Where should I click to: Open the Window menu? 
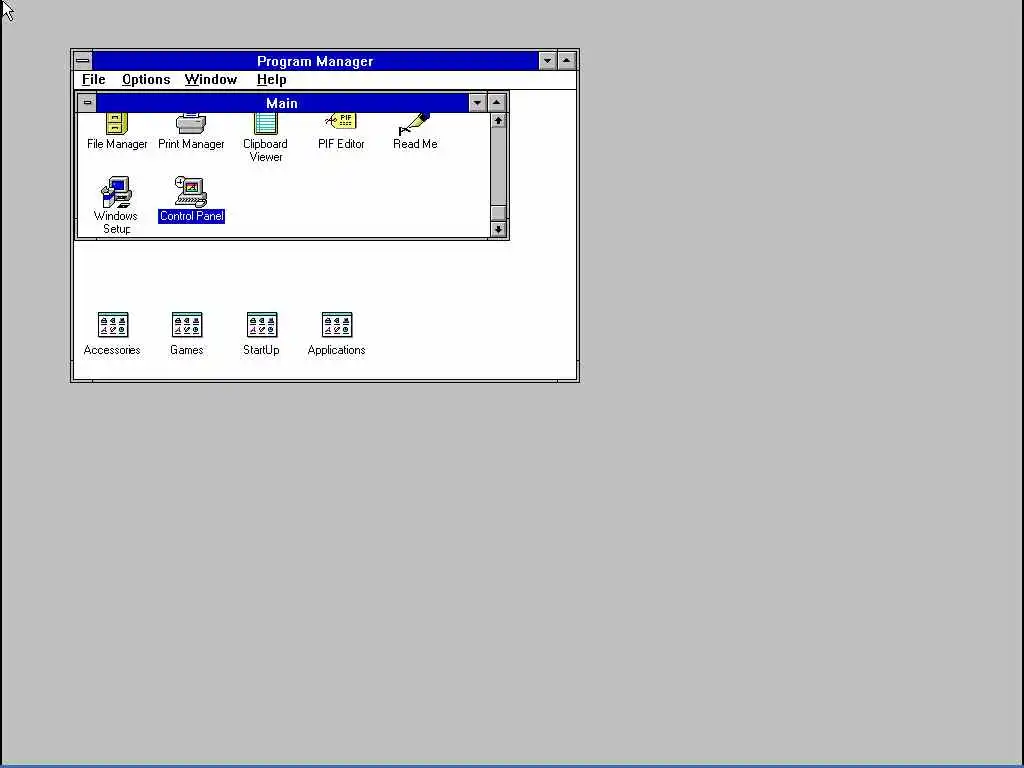210,80
